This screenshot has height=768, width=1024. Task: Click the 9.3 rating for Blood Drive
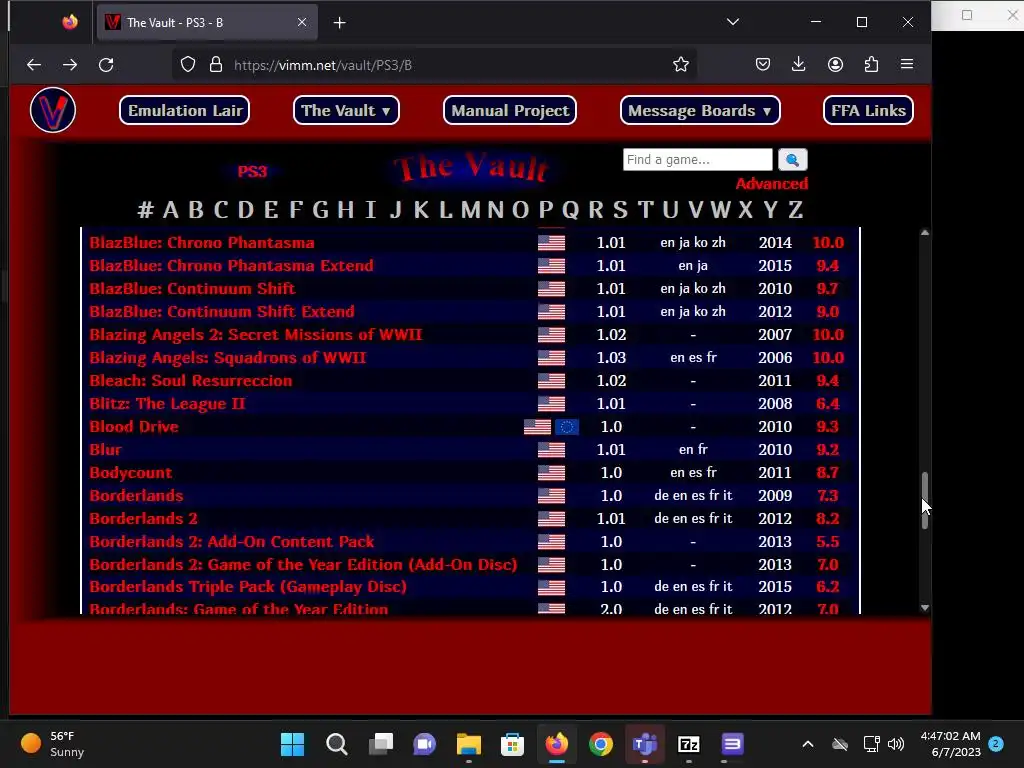pyautogui.click(x=827, y=426)
